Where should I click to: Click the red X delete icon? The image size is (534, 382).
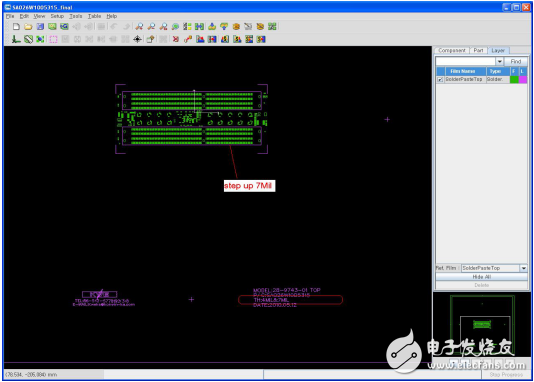tap(175, 39)
